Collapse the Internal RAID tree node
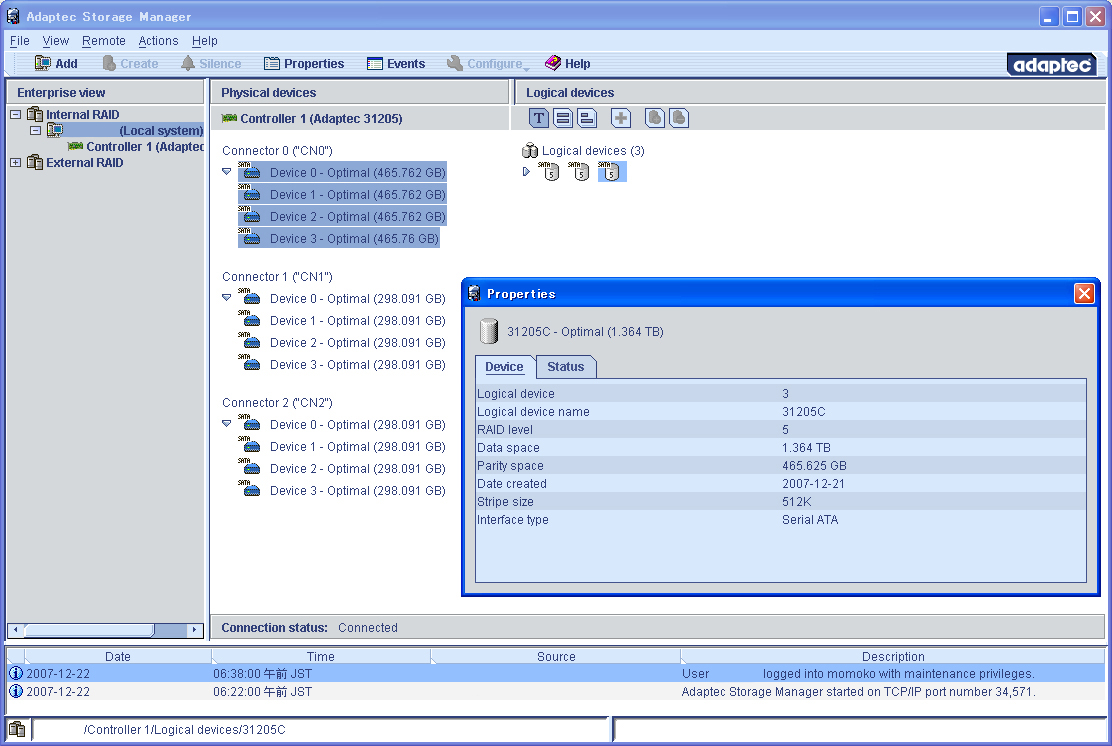 click(x=15, y=115)
